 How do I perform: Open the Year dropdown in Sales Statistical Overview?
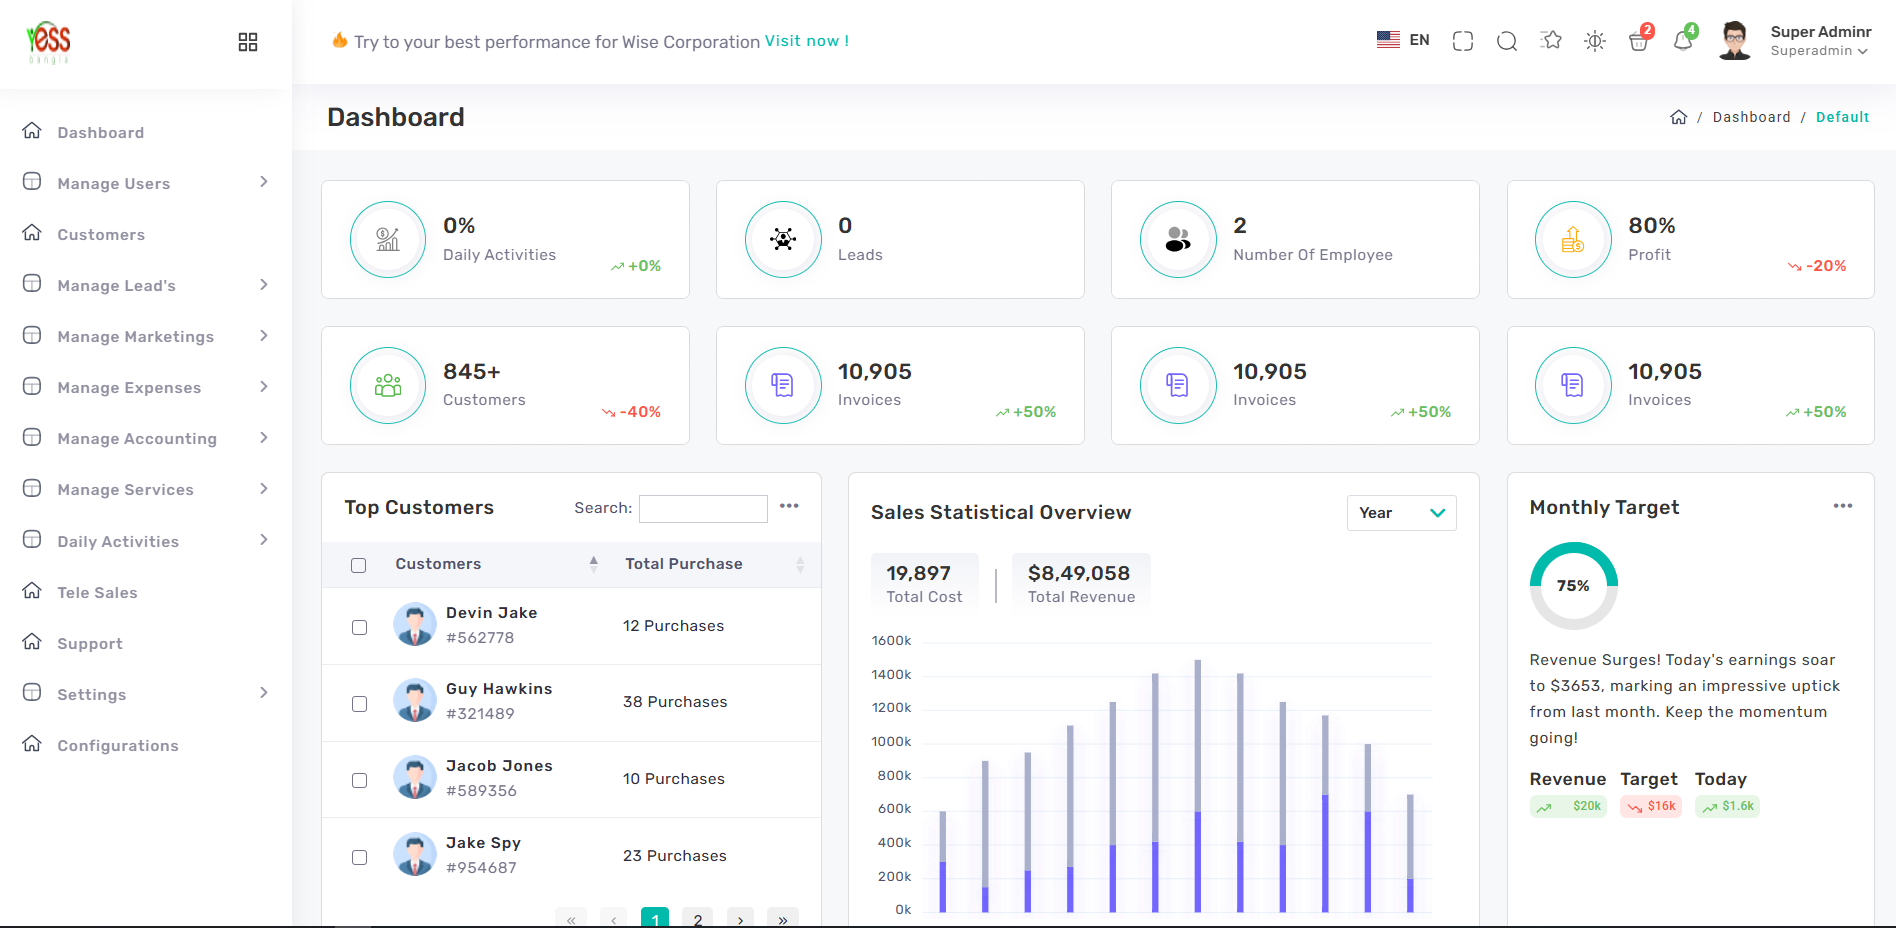tap(1401, 513)
